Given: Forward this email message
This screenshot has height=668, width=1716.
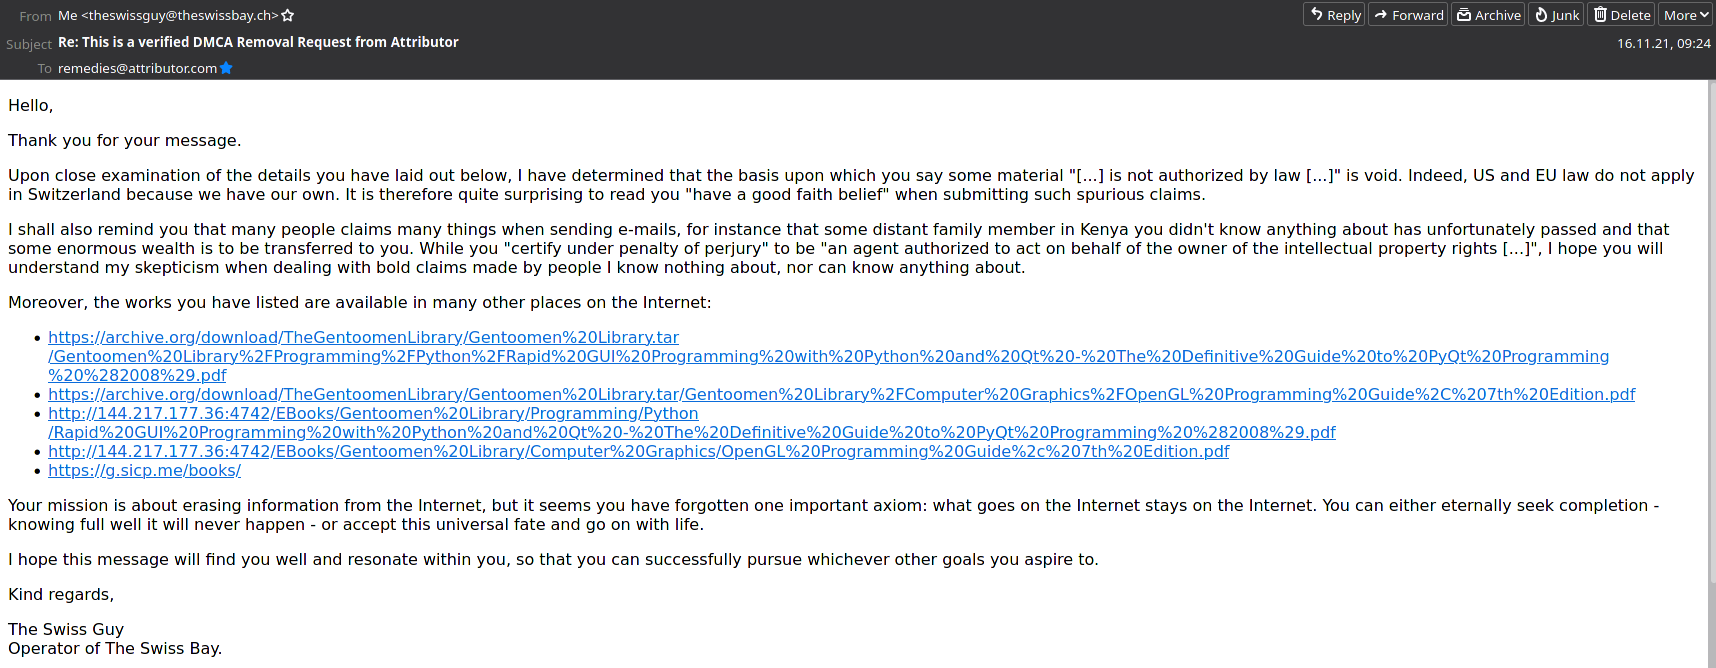Looking at the screenshot, I should [1408, 15].
